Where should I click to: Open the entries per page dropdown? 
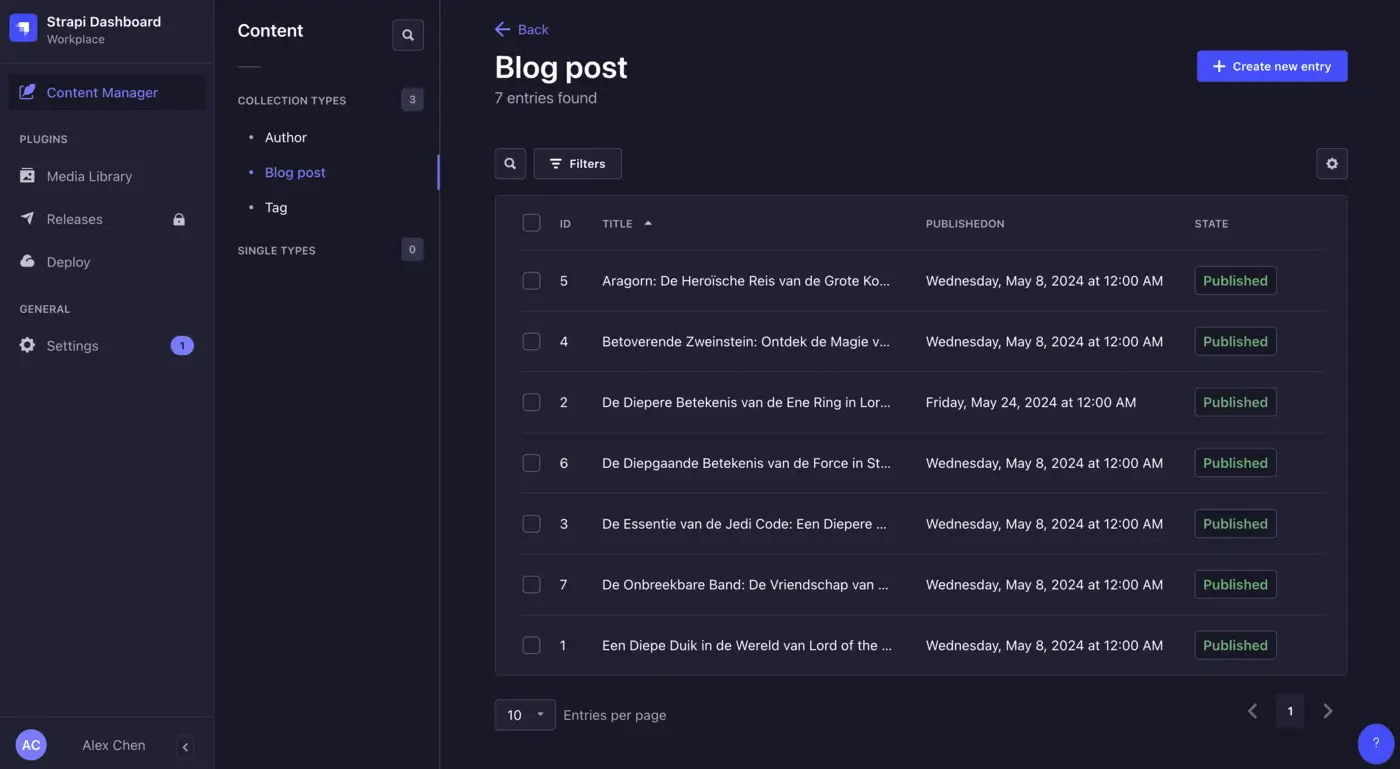pos(524,715)
